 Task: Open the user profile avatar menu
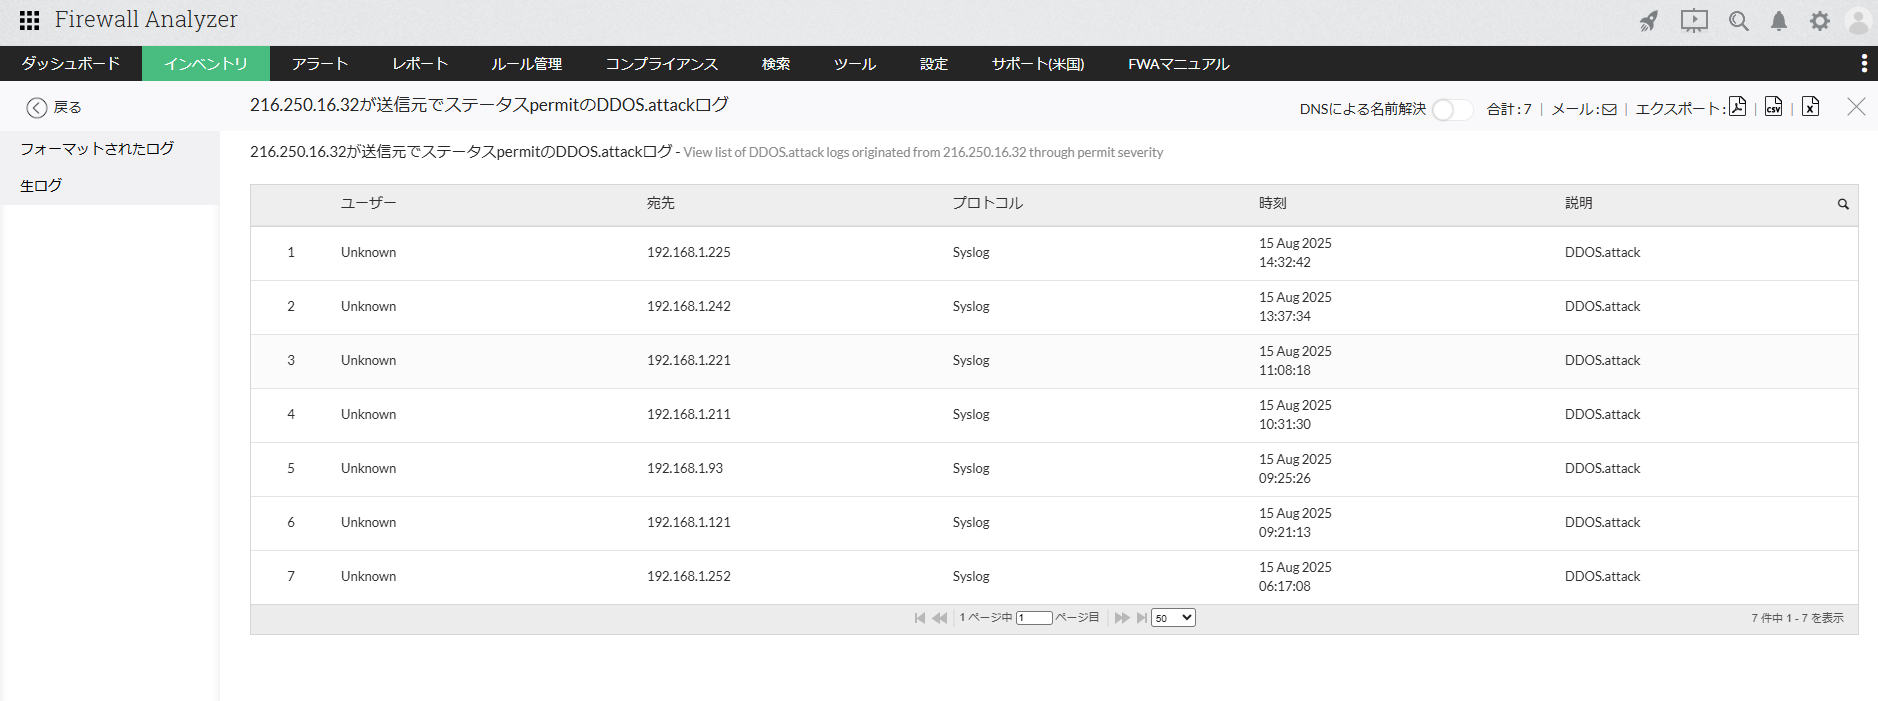pyautogui.click(x=1858, y=21)
